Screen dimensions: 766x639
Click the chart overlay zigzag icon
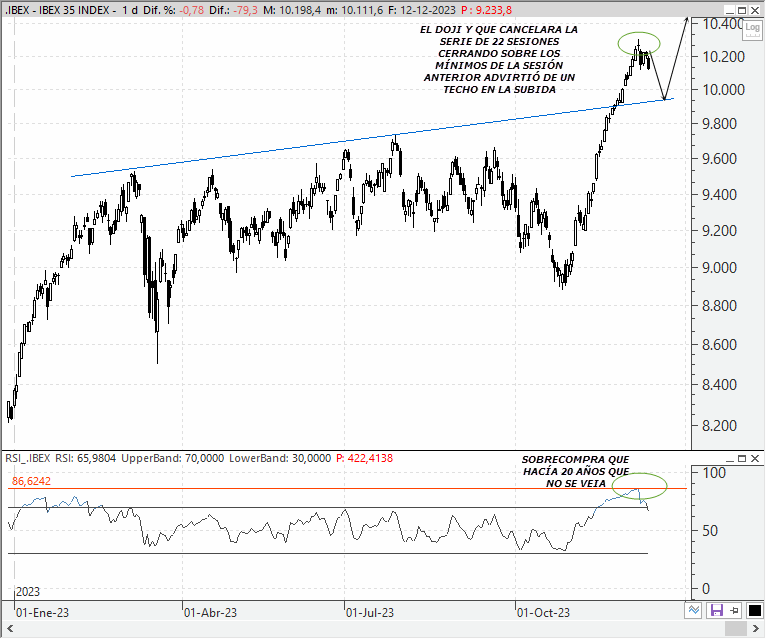tap(694, 610)
